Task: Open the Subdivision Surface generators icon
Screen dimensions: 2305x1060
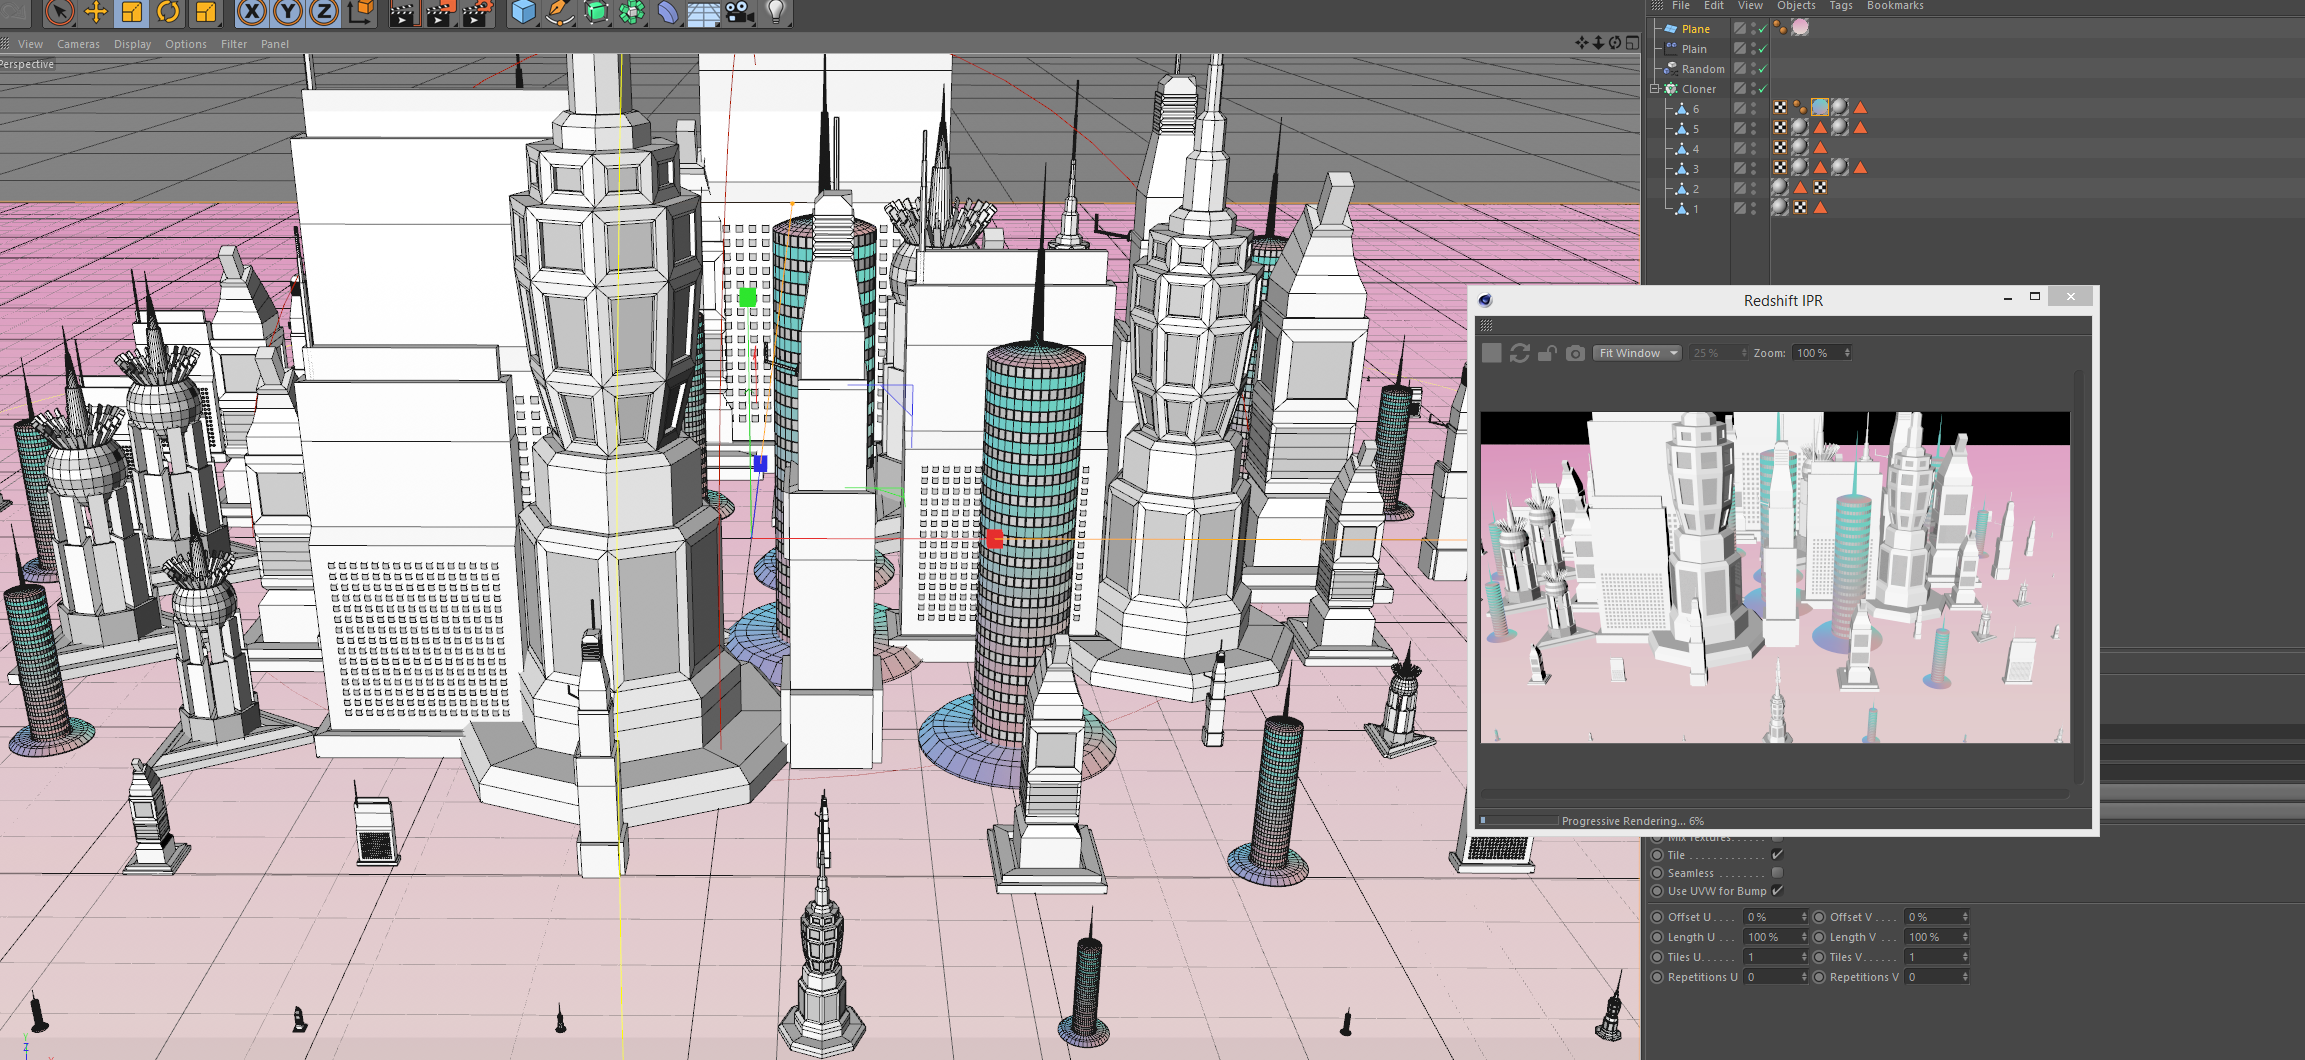Action: click(x=596, y=12)
